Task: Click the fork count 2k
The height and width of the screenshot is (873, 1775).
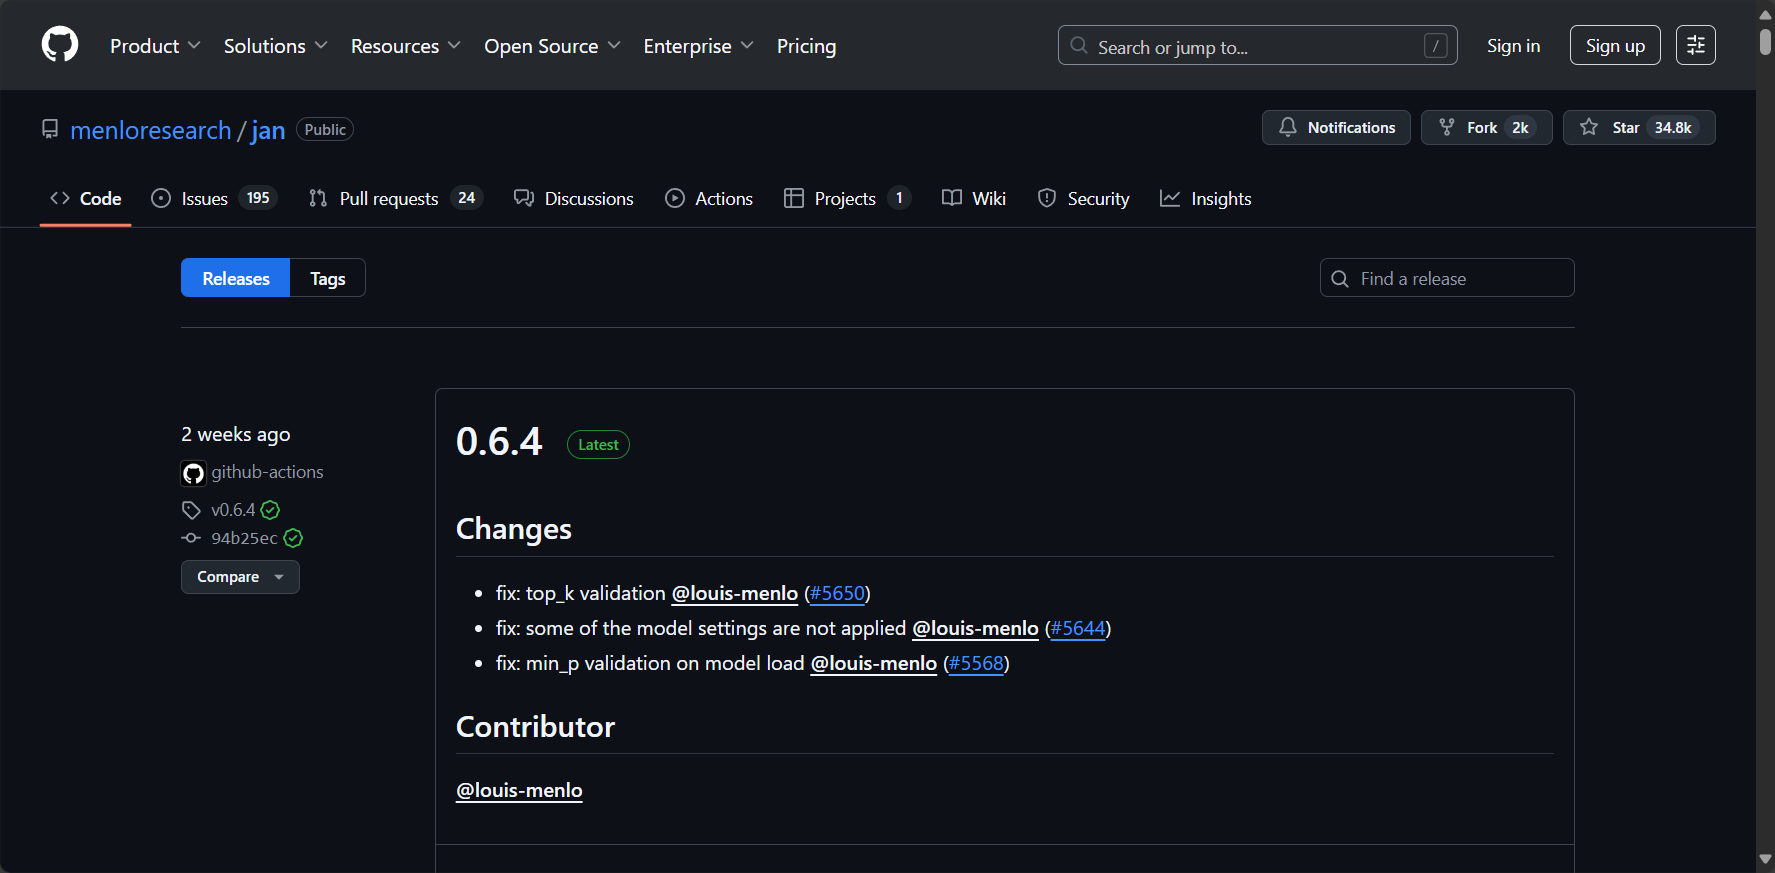Action: (x=1520, y=127)
